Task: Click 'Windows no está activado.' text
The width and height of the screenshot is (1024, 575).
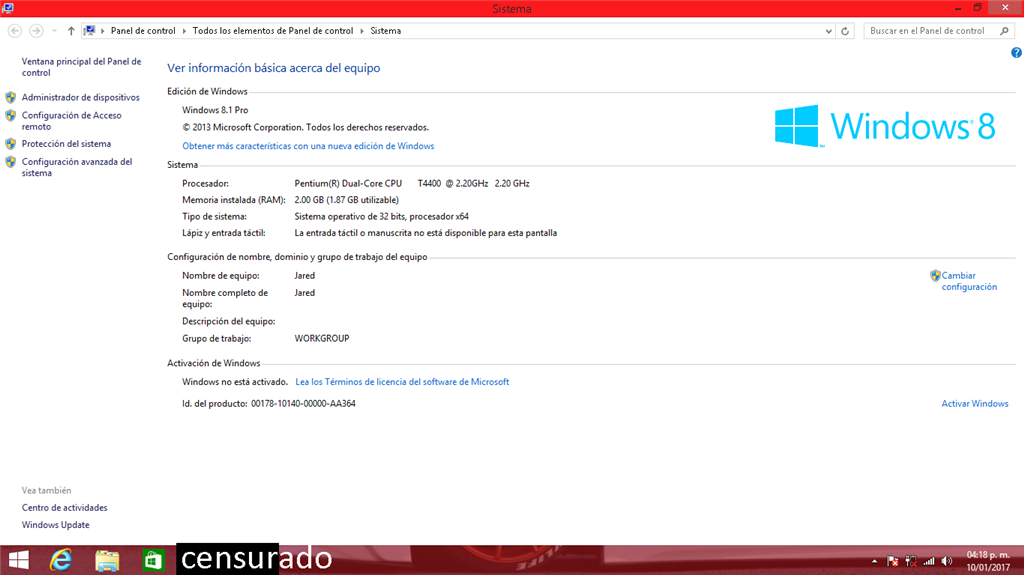Action: pyautogui.click(x=234, y=382)
